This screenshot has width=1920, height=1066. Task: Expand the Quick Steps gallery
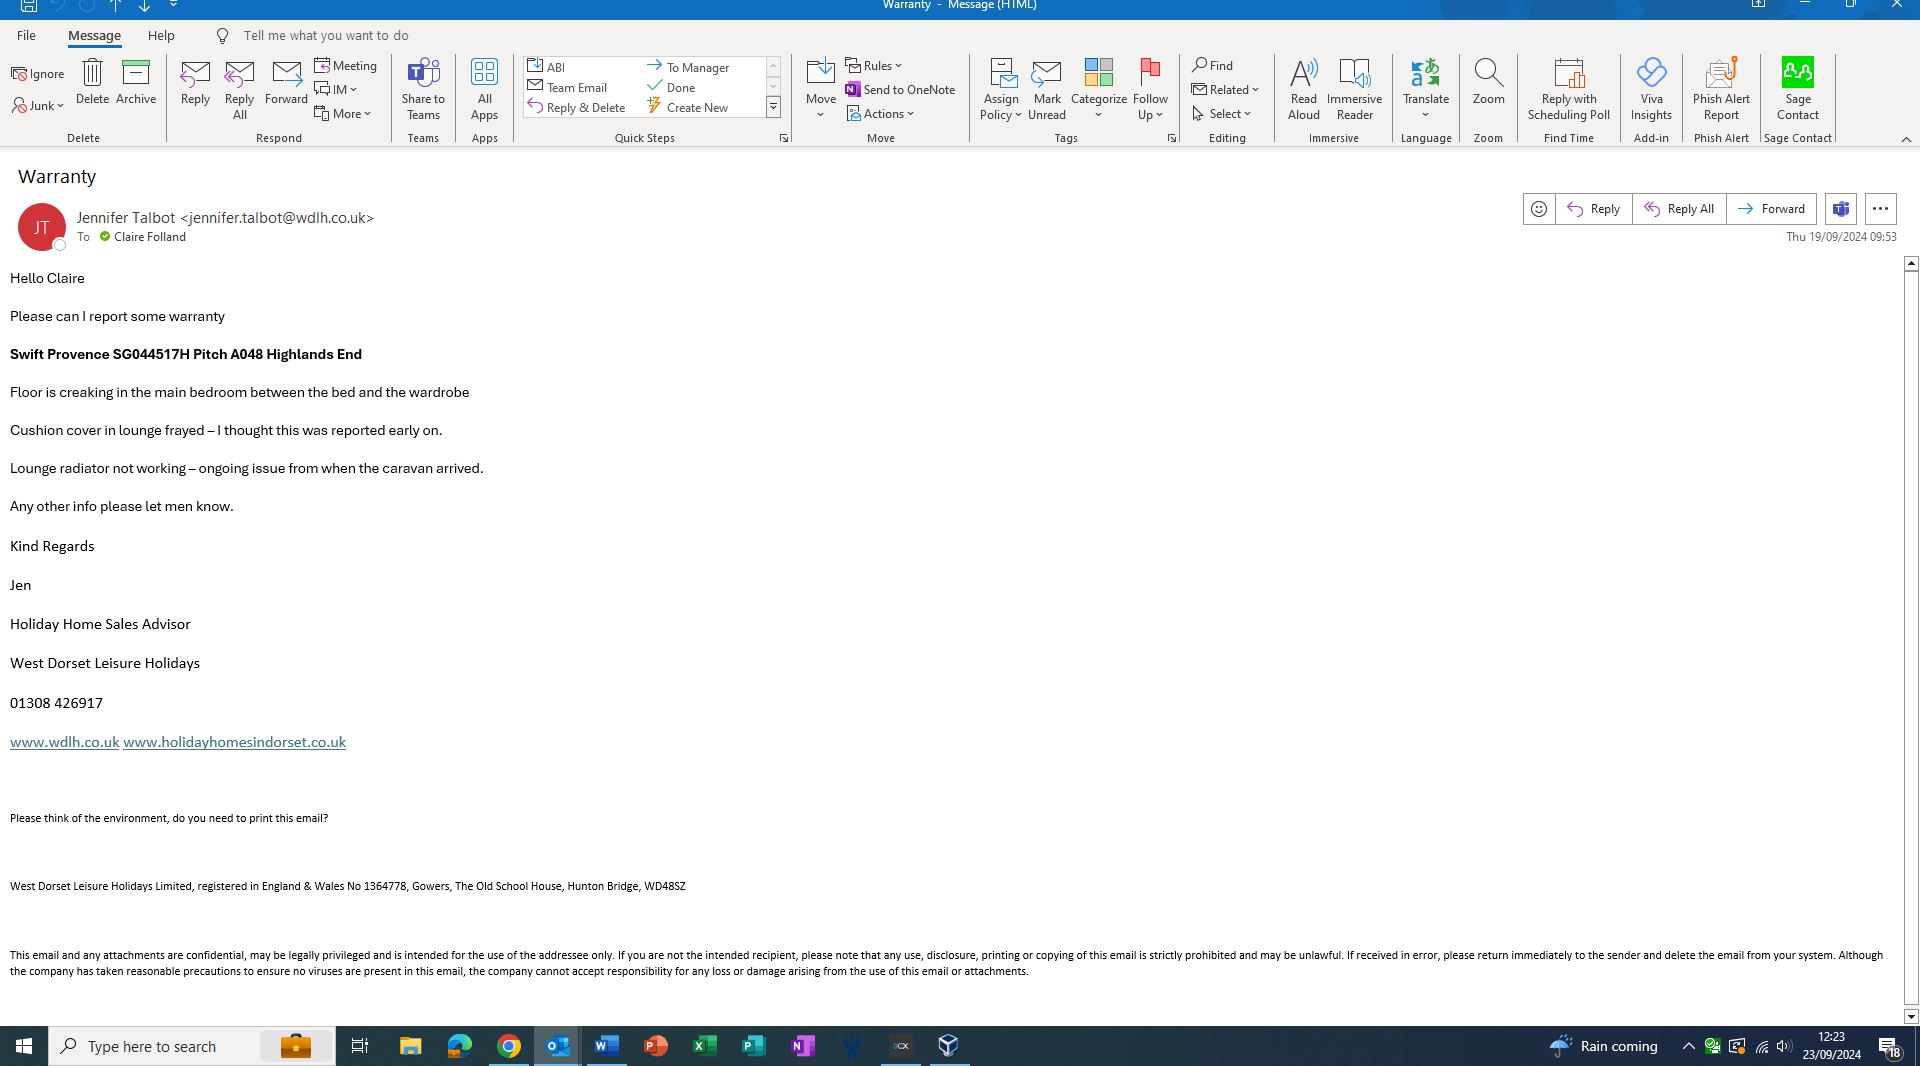click(773, 107)
